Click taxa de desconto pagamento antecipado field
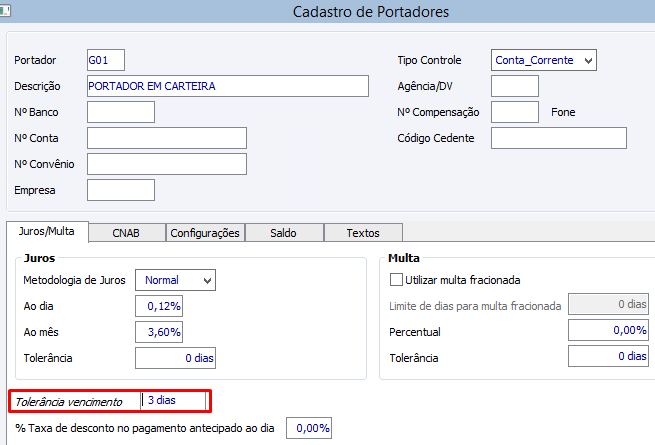The width and height of the screenshot is (655, 445). coord(309,428)
